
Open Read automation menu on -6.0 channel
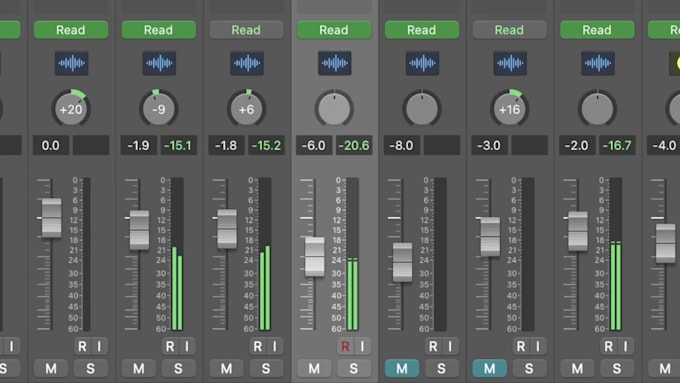point(334,30)
